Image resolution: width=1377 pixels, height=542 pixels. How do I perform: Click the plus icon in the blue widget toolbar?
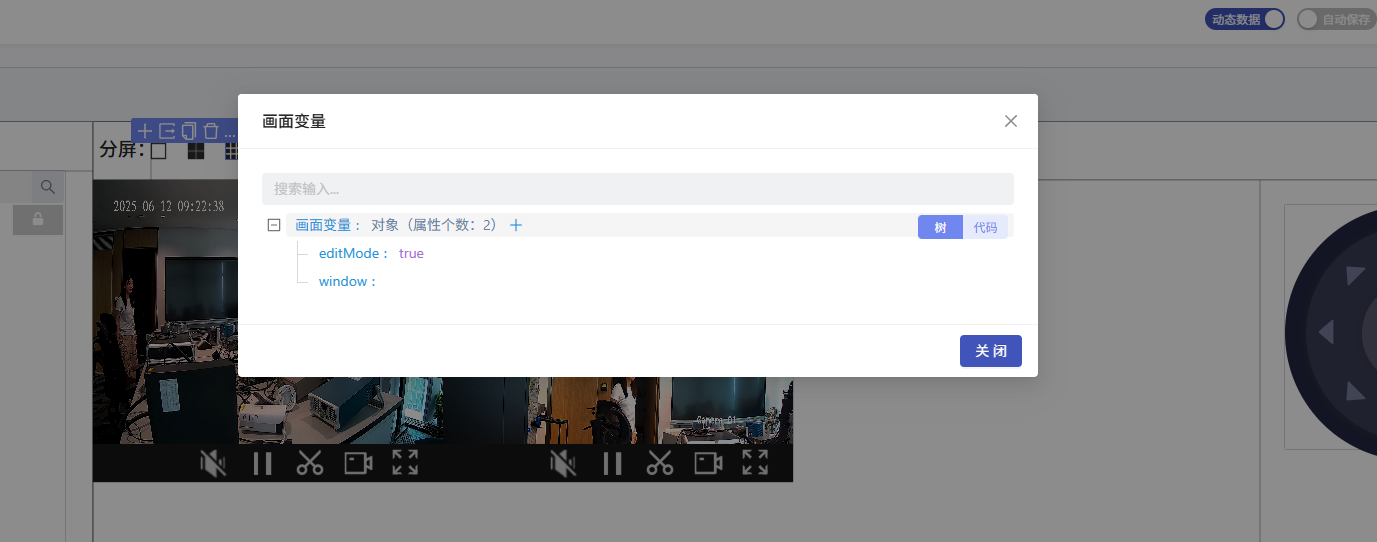click(x=144, y=131)
